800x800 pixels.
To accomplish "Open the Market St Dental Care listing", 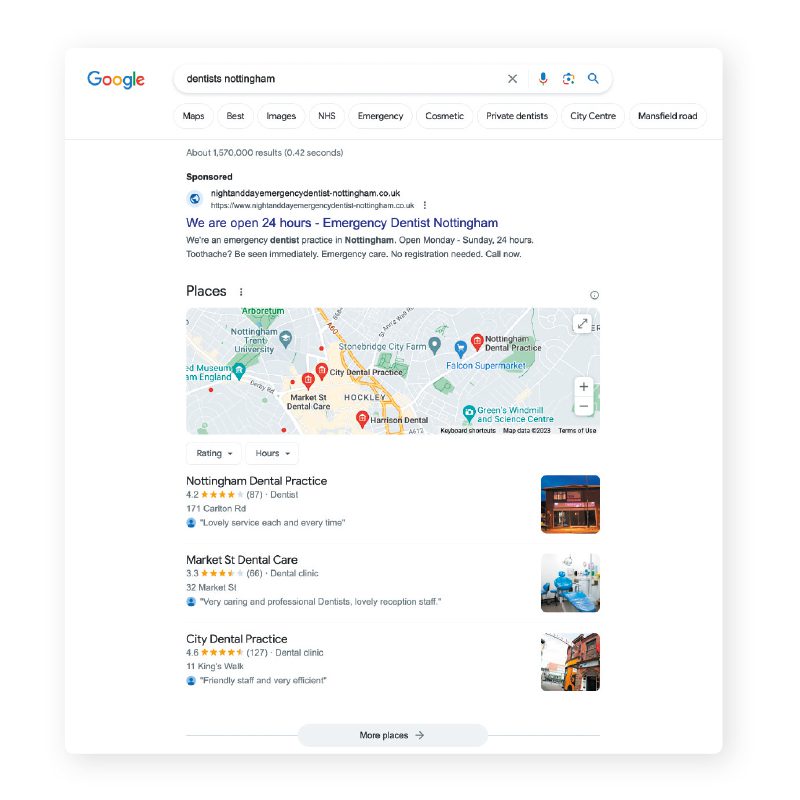I will pos(242,560).
